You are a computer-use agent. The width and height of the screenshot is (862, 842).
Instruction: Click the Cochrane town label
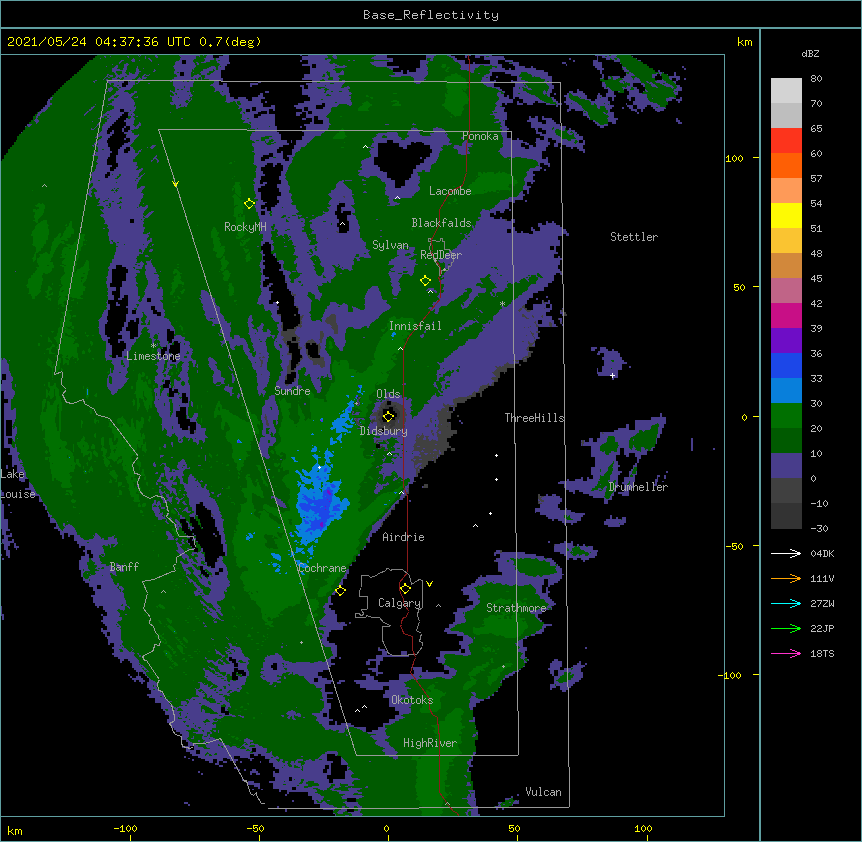(x=322, y=568)
